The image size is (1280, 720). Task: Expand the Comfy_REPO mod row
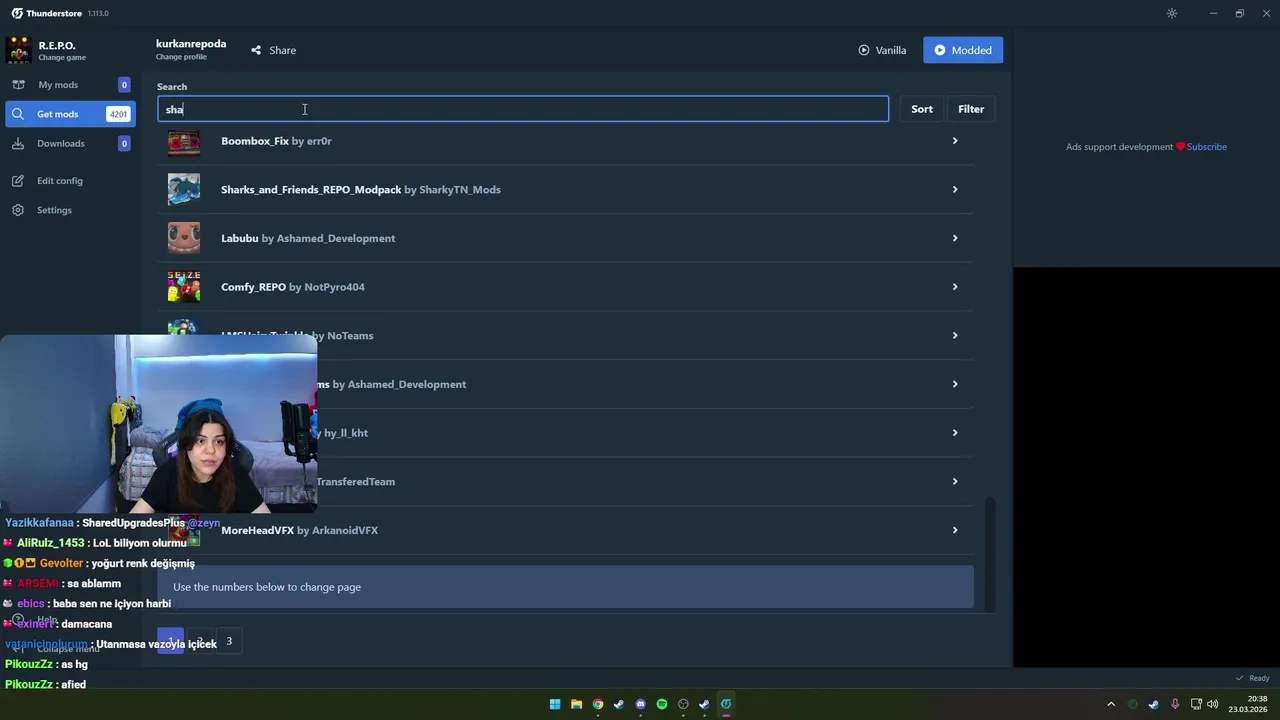tap(955, 287)
